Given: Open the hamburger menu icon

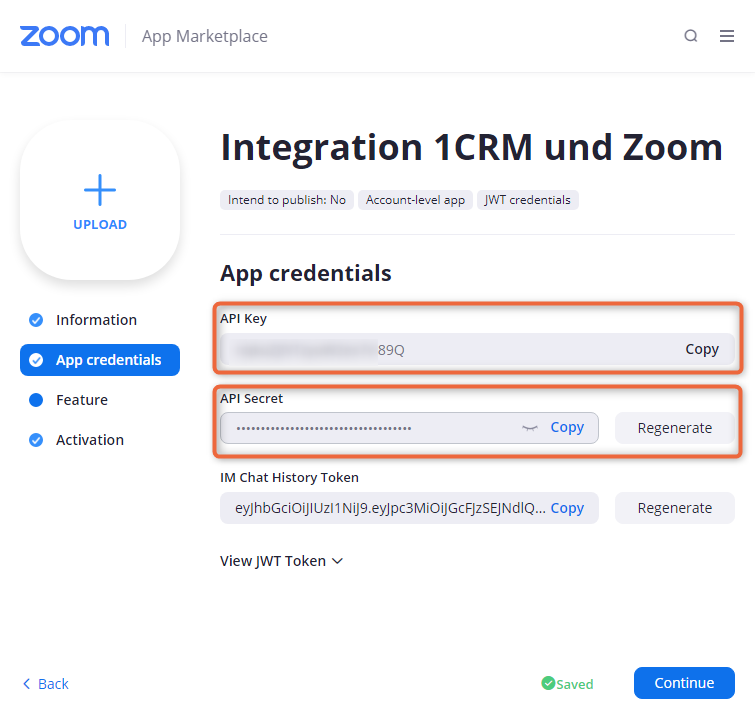Looking at the screenshot, I should (x=727, y=36).
